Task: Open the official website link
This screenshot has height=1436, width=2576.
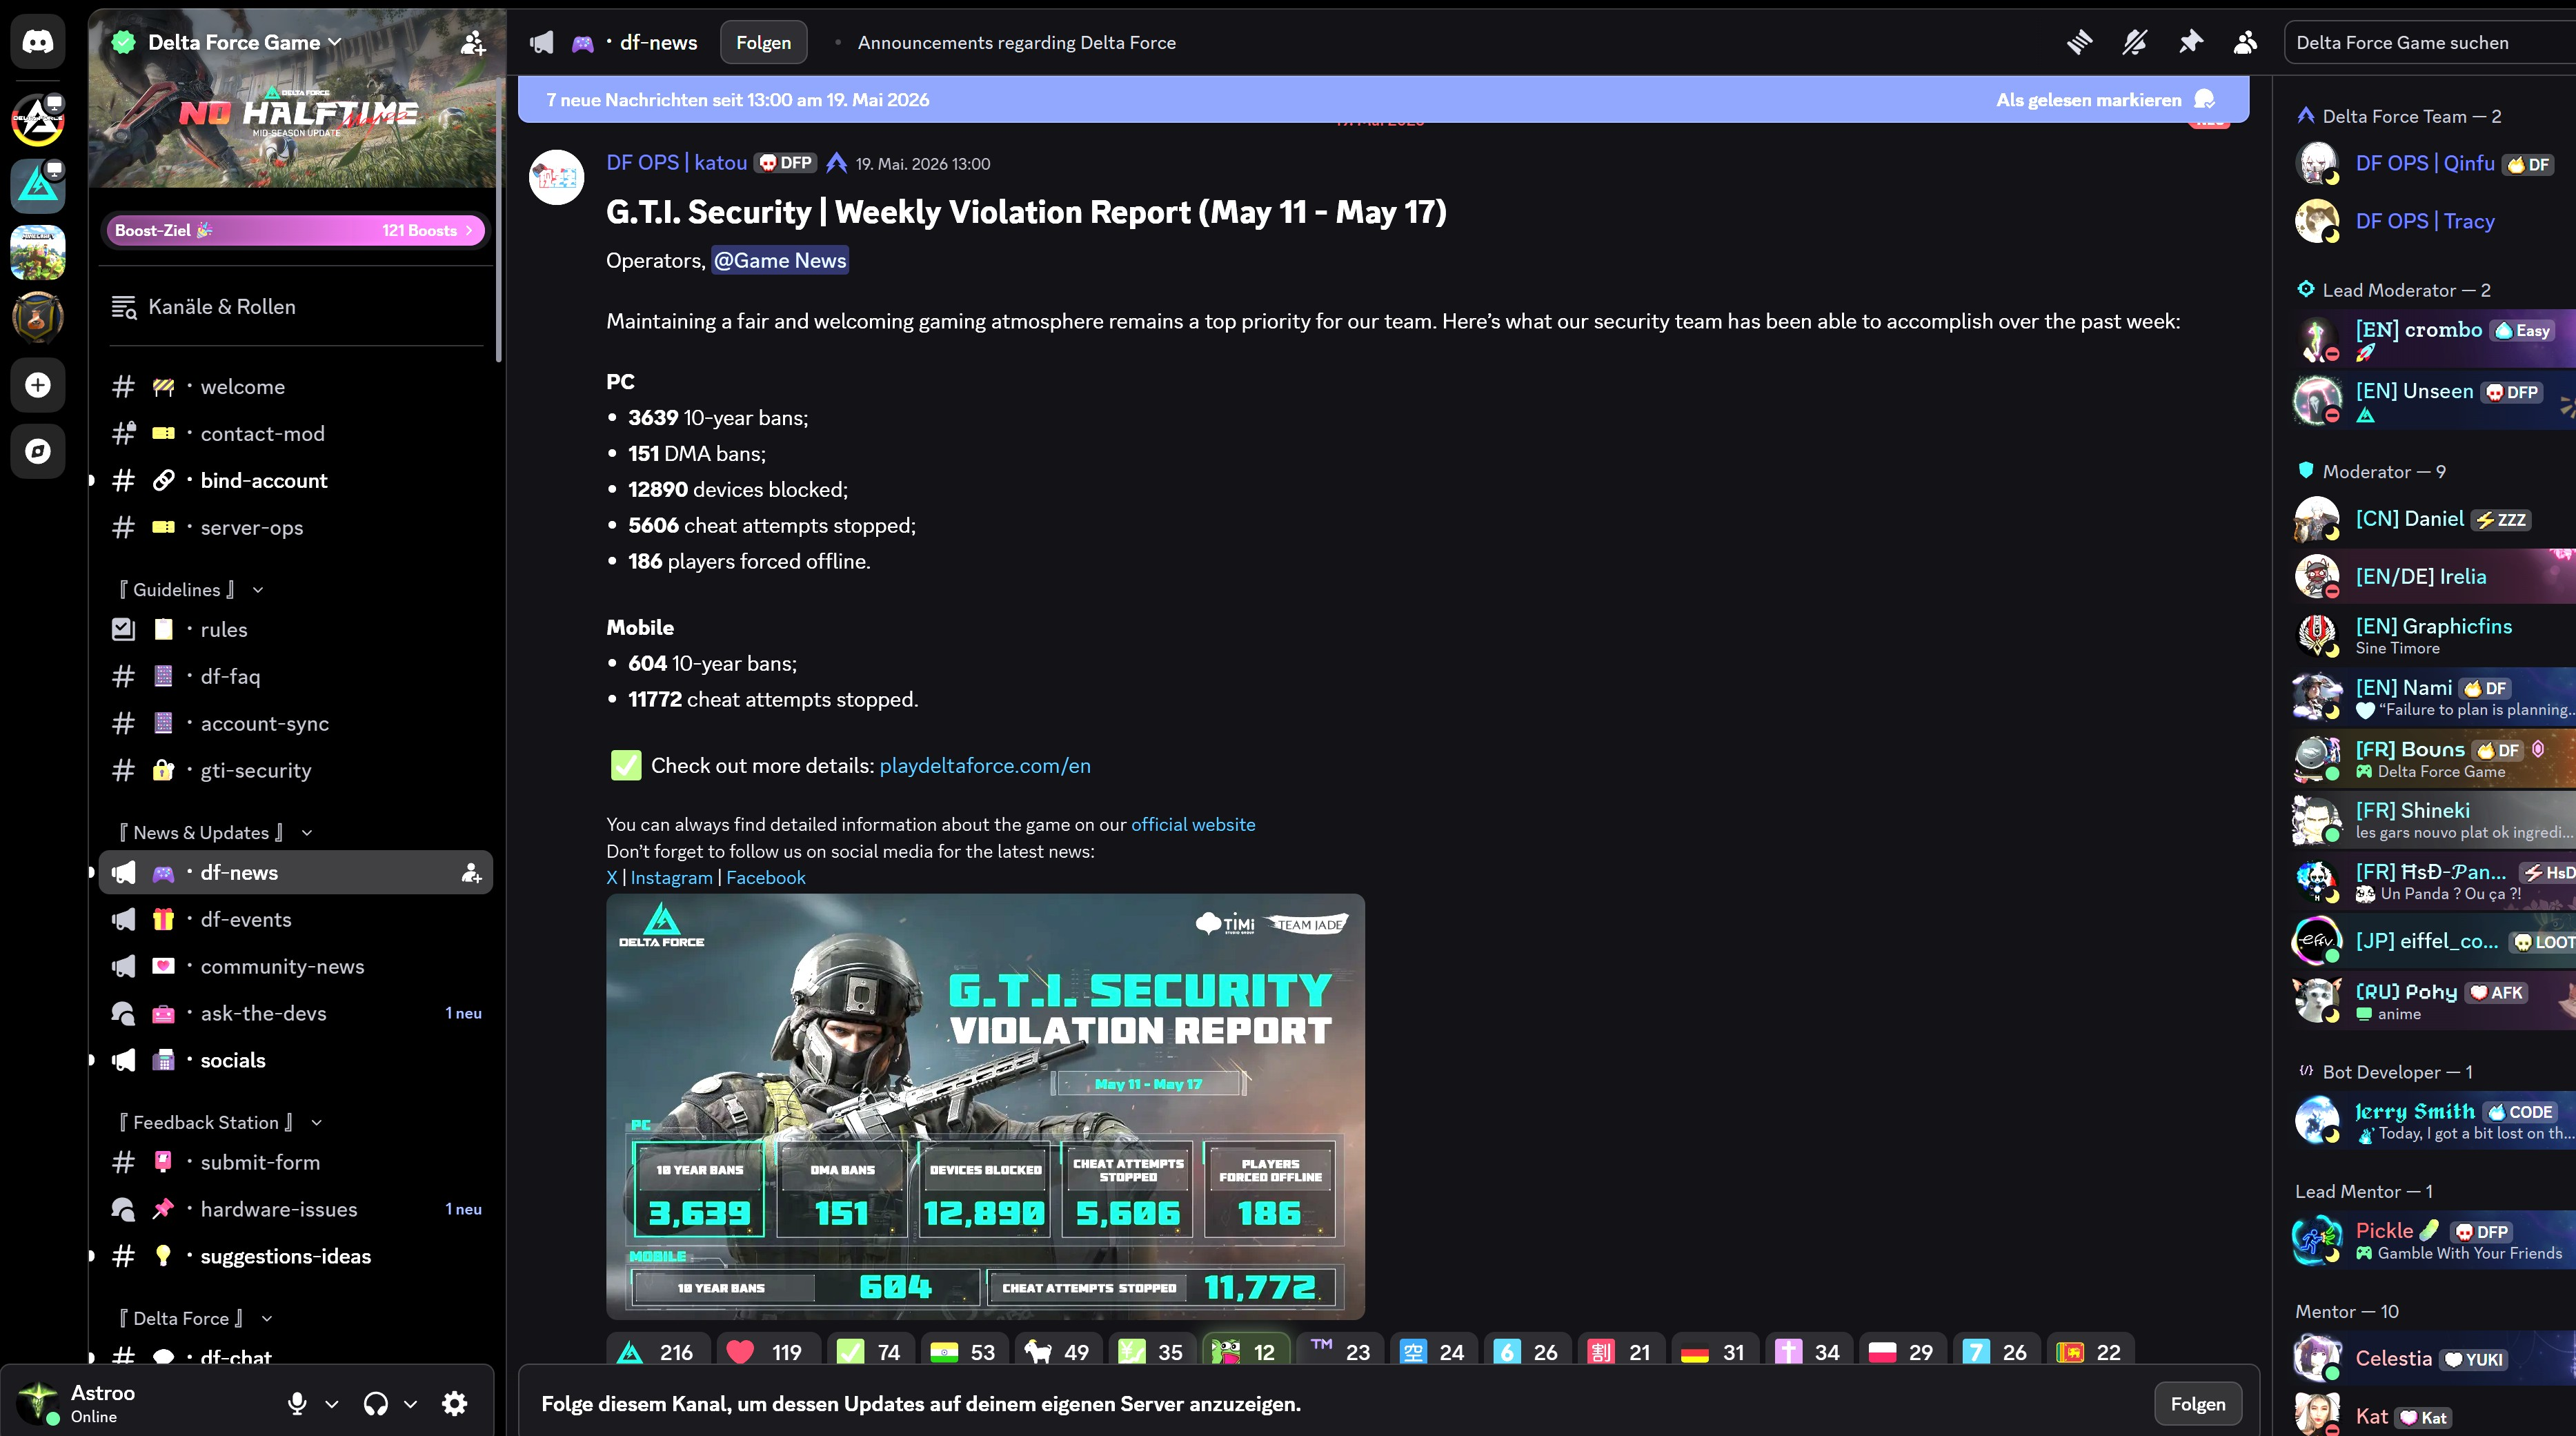Action: pyautogui.click(x=1193, y=825)
